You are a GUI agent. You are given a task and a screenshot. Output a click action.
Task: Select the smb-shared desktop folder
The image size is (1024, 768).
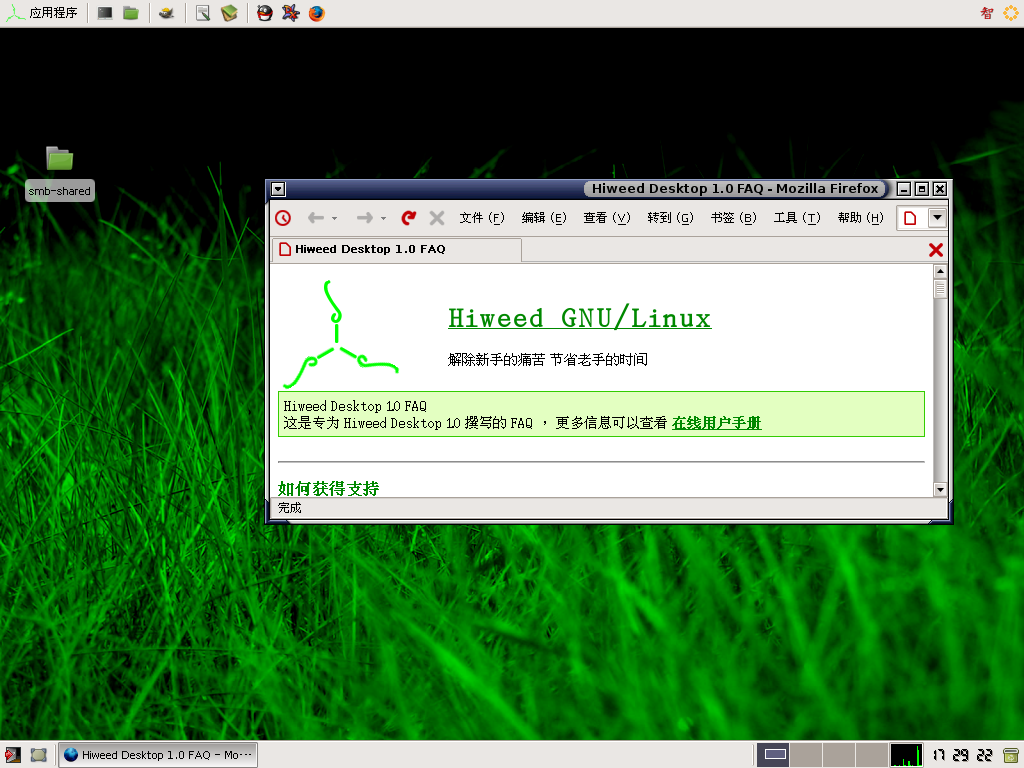(59, 173)
